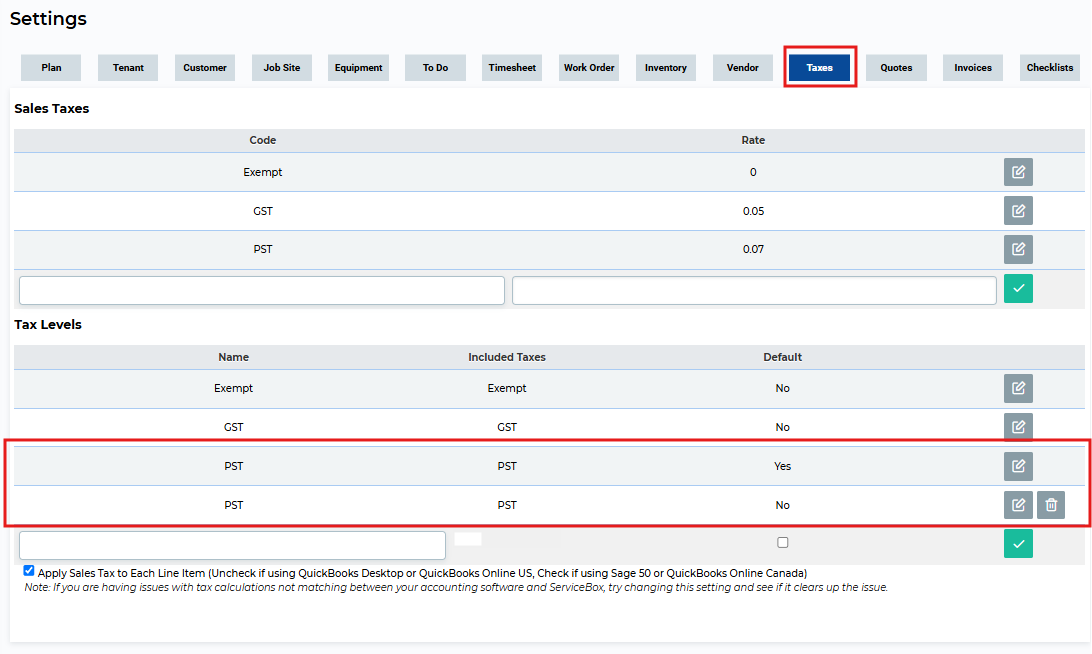The width and height of the screenshot is (1092, 654).
Task: Focus the new tax level Name field
Action: click(x=233, y=545)
